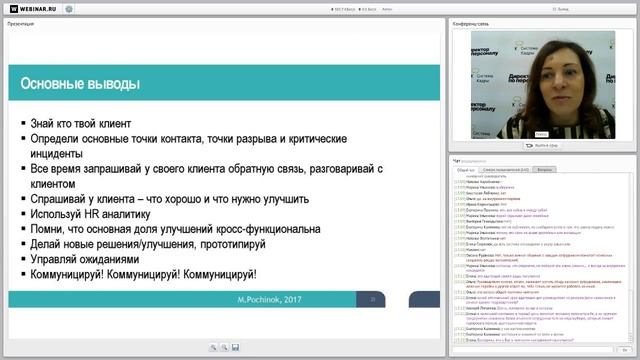Switch to the general chat tab

tap(465, 169)
